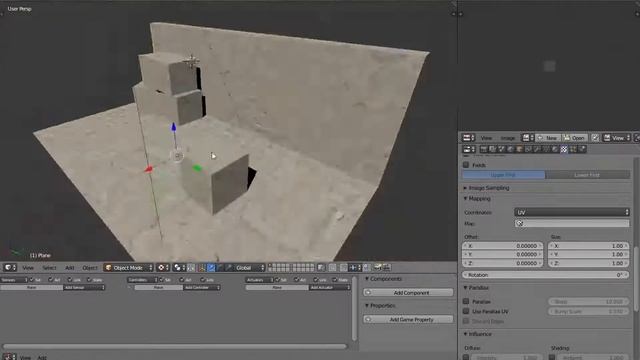
Task: Open the pivot point selector in 3D header
Action: (x=179, y=268)
